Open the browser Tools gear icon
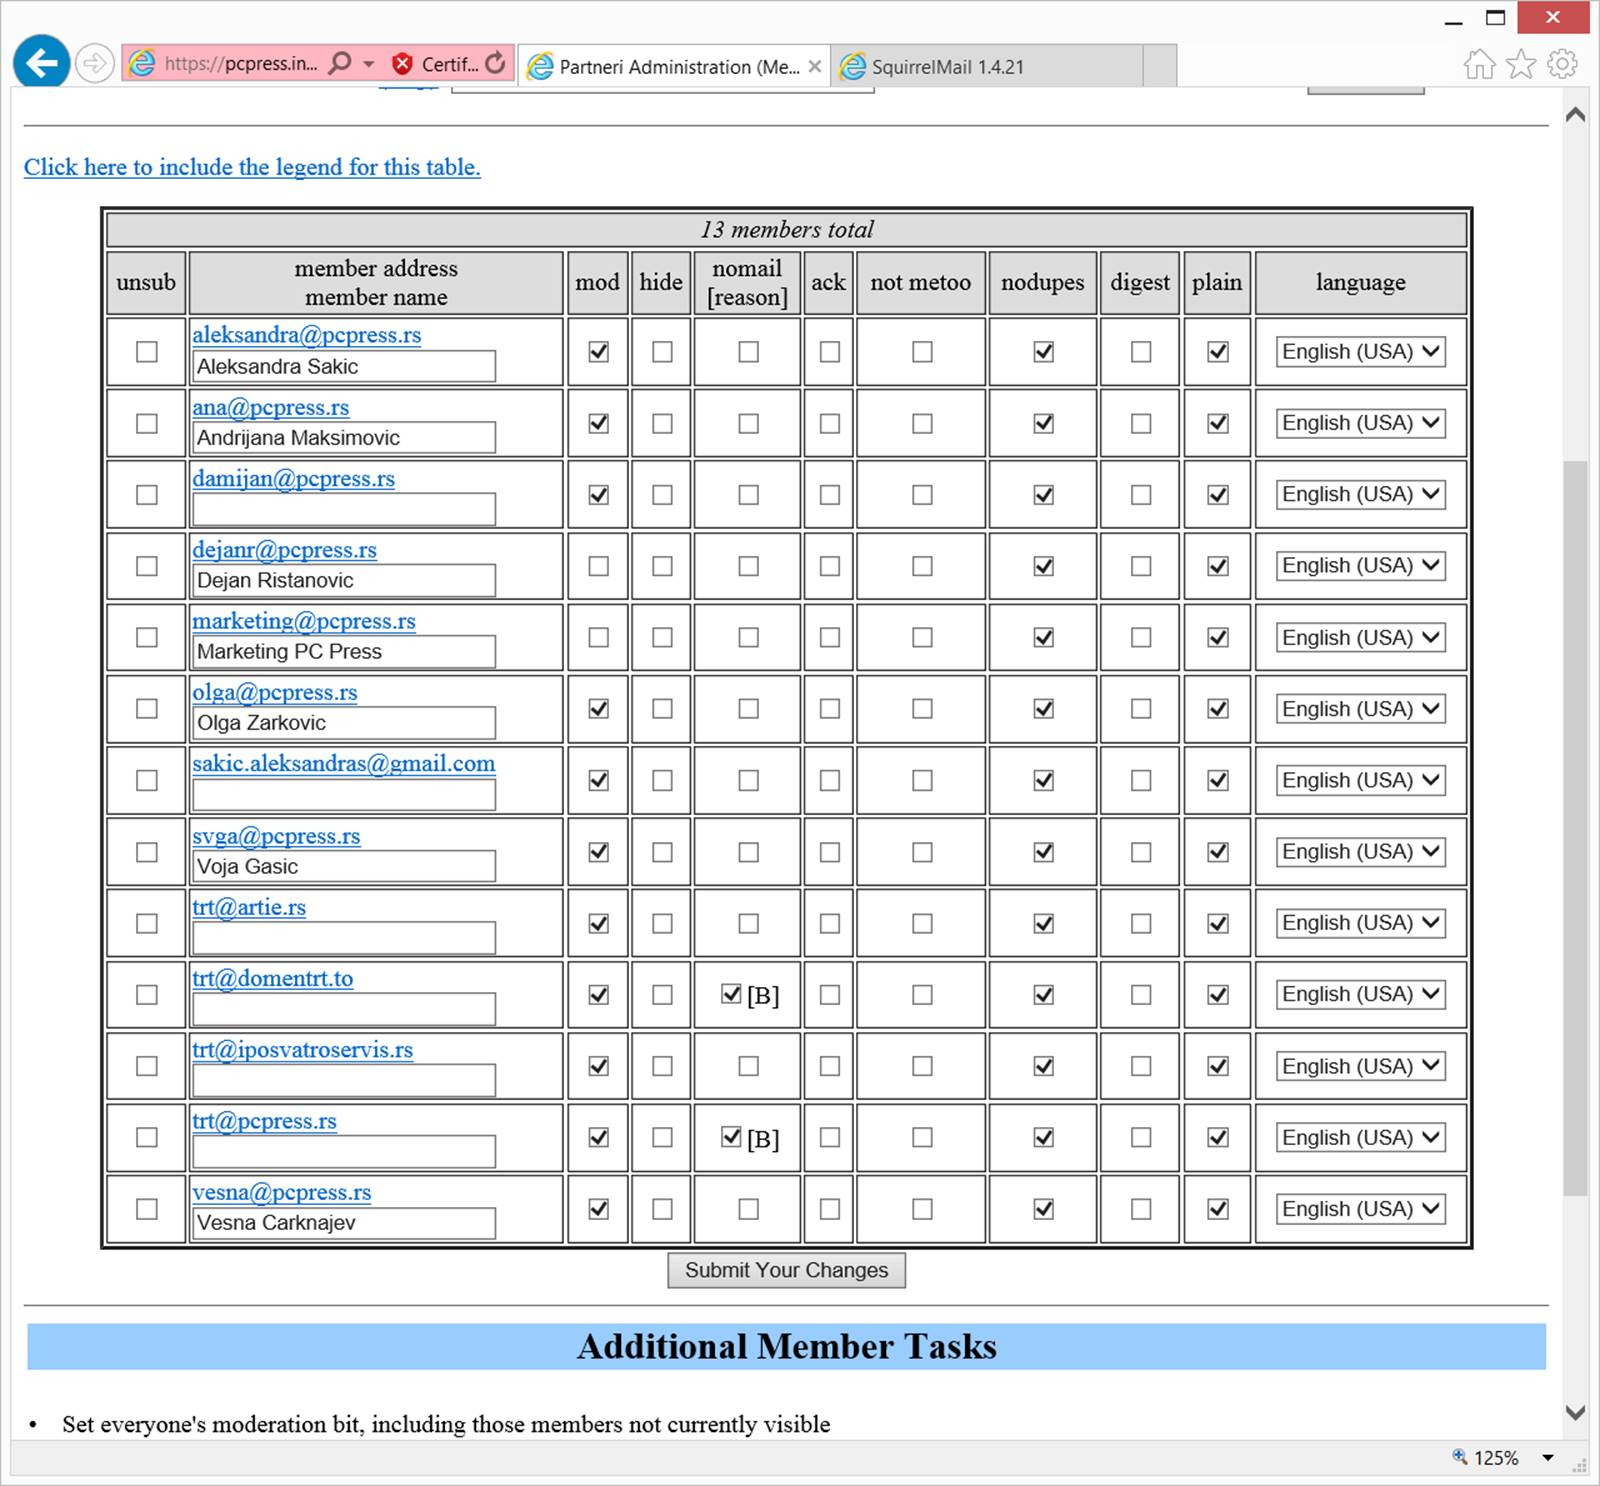 click(x=1562, y=65)
